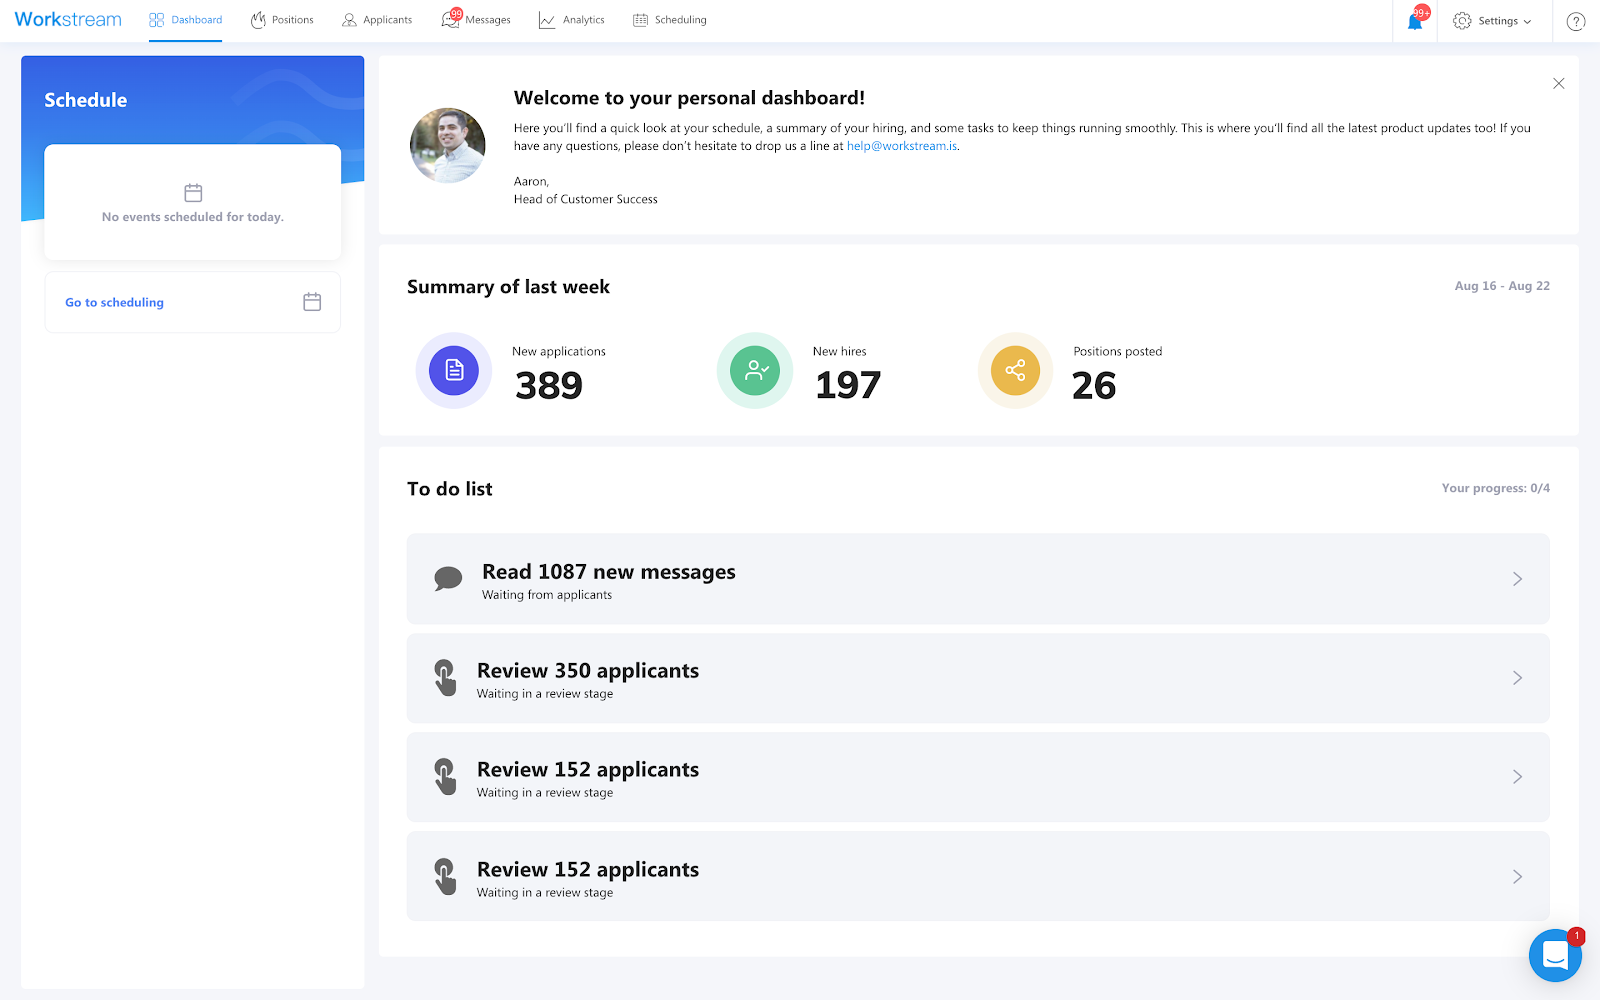Click the calendar icon above No events scheduled

(193, 192)
